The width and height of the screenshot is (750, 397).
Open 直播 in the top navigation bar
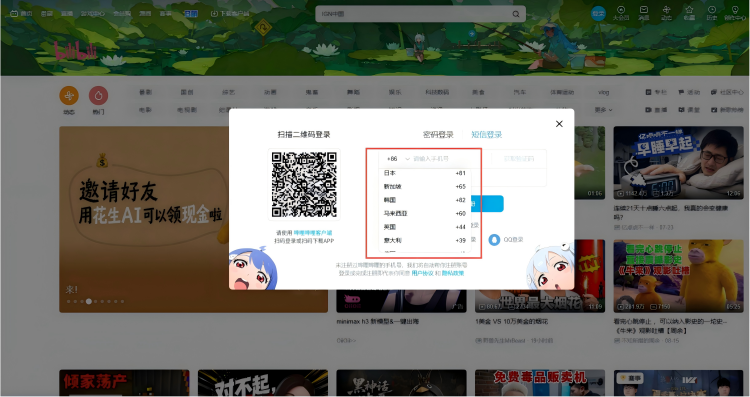click(67, 14)
